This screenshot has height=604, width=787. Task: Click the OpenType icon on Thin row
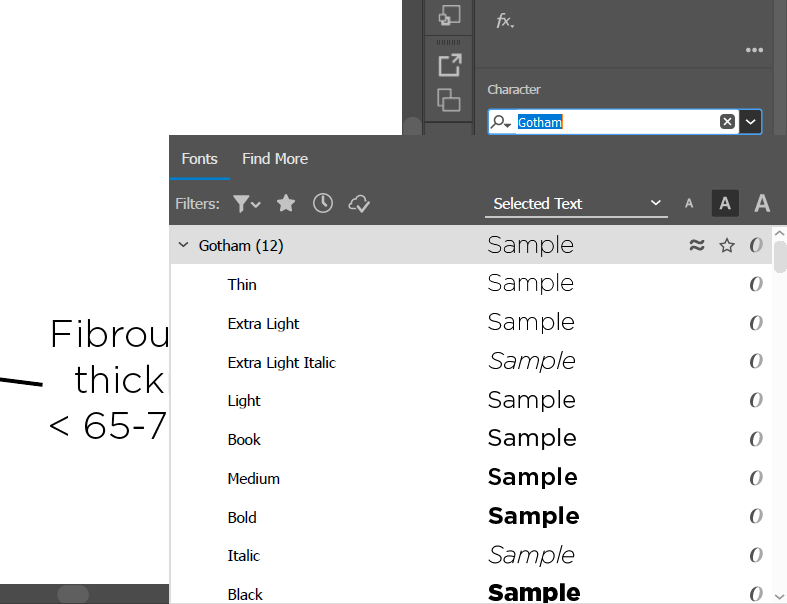756,284
